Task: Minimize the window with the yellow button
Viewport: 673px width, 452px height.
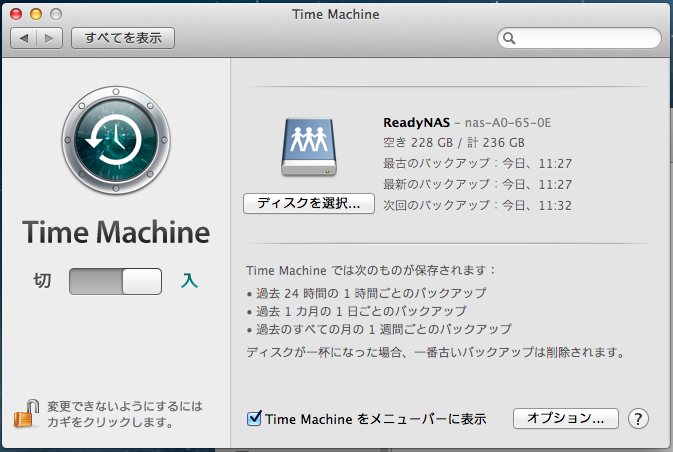Action: pyautogui.click(x=36, y=14)
